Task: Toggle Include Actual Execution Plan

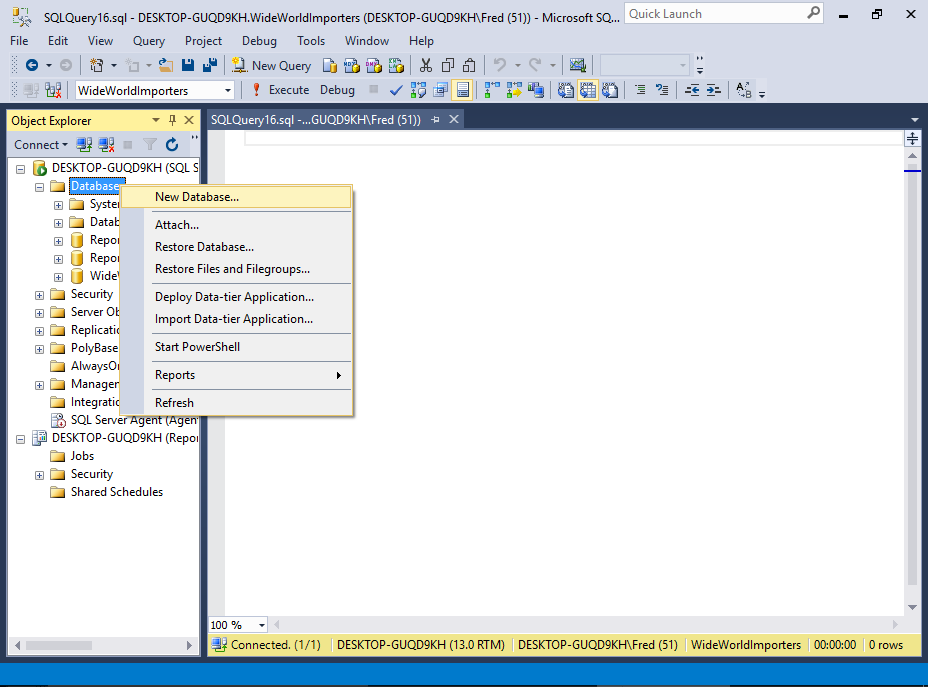Action: (492, 90)
